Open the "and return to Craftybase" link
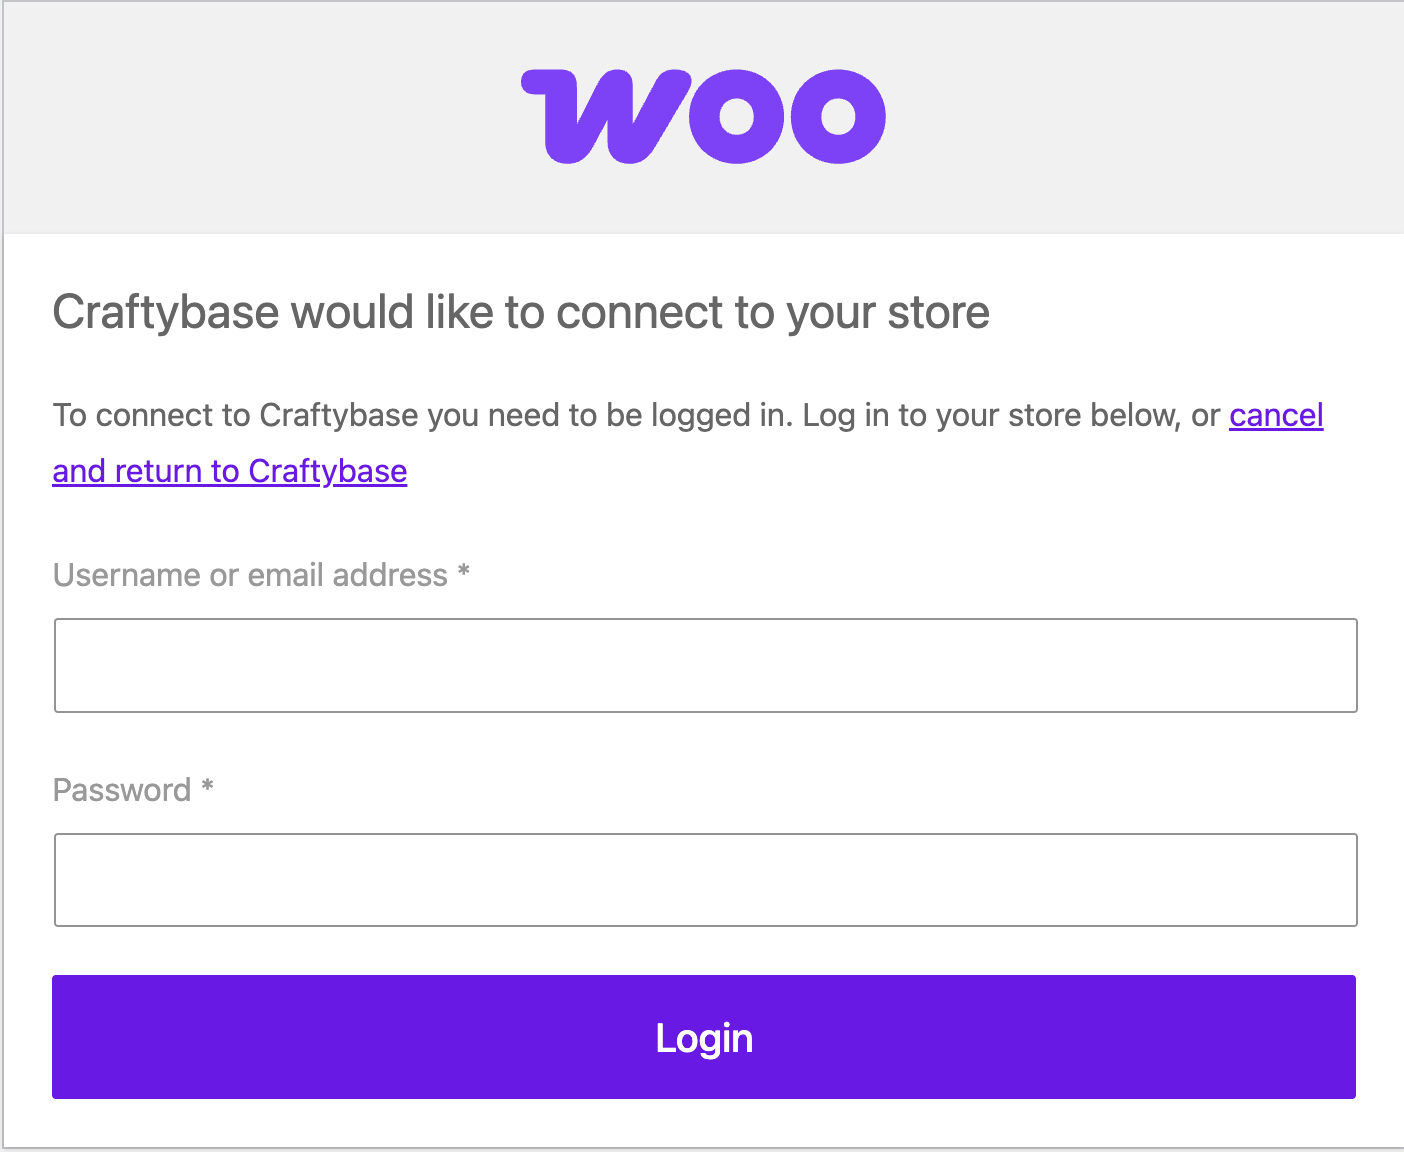 230,471
